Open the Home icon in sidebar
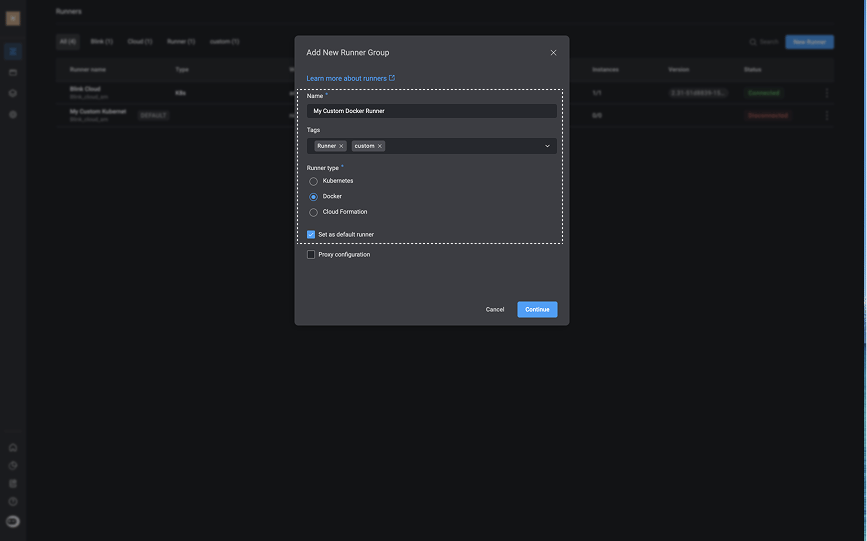 (x=13, y=448)
